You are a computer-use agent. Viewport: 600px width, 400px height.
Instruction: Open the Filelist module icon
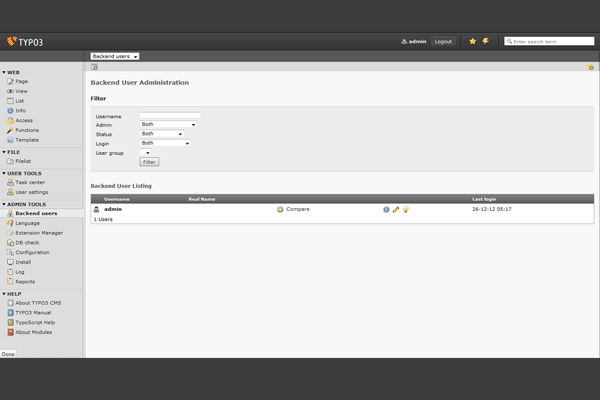coord(10,162)
